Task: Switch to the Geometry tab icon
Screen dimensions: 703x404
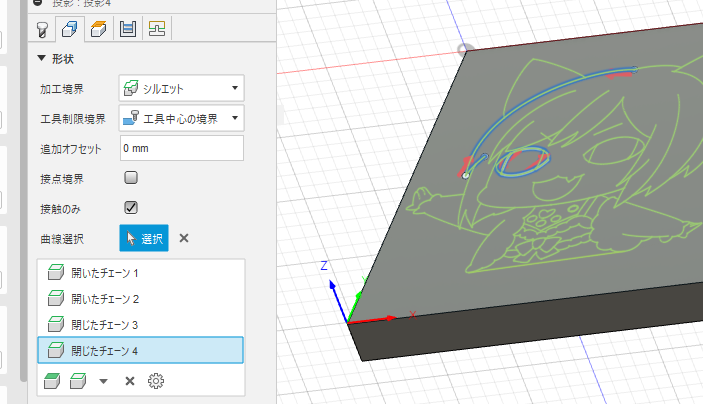Action: [69, 30]
